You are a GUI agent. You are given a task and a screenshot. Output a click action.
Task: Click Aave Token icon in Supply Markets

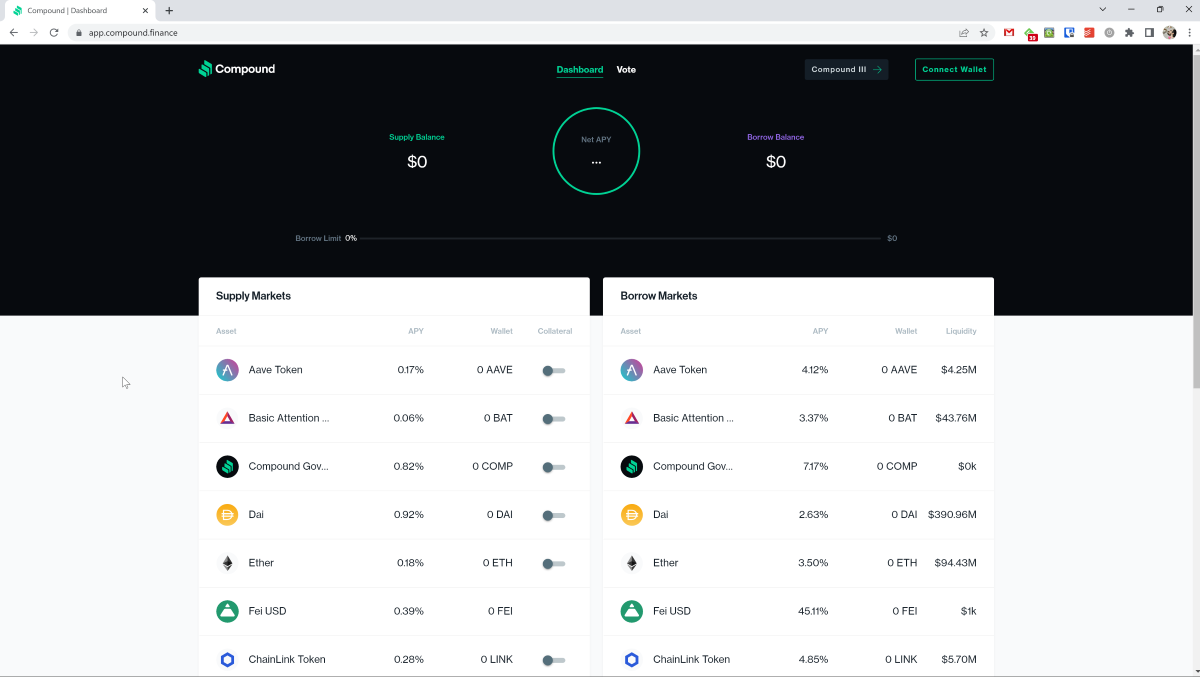(x=227, y=370)
